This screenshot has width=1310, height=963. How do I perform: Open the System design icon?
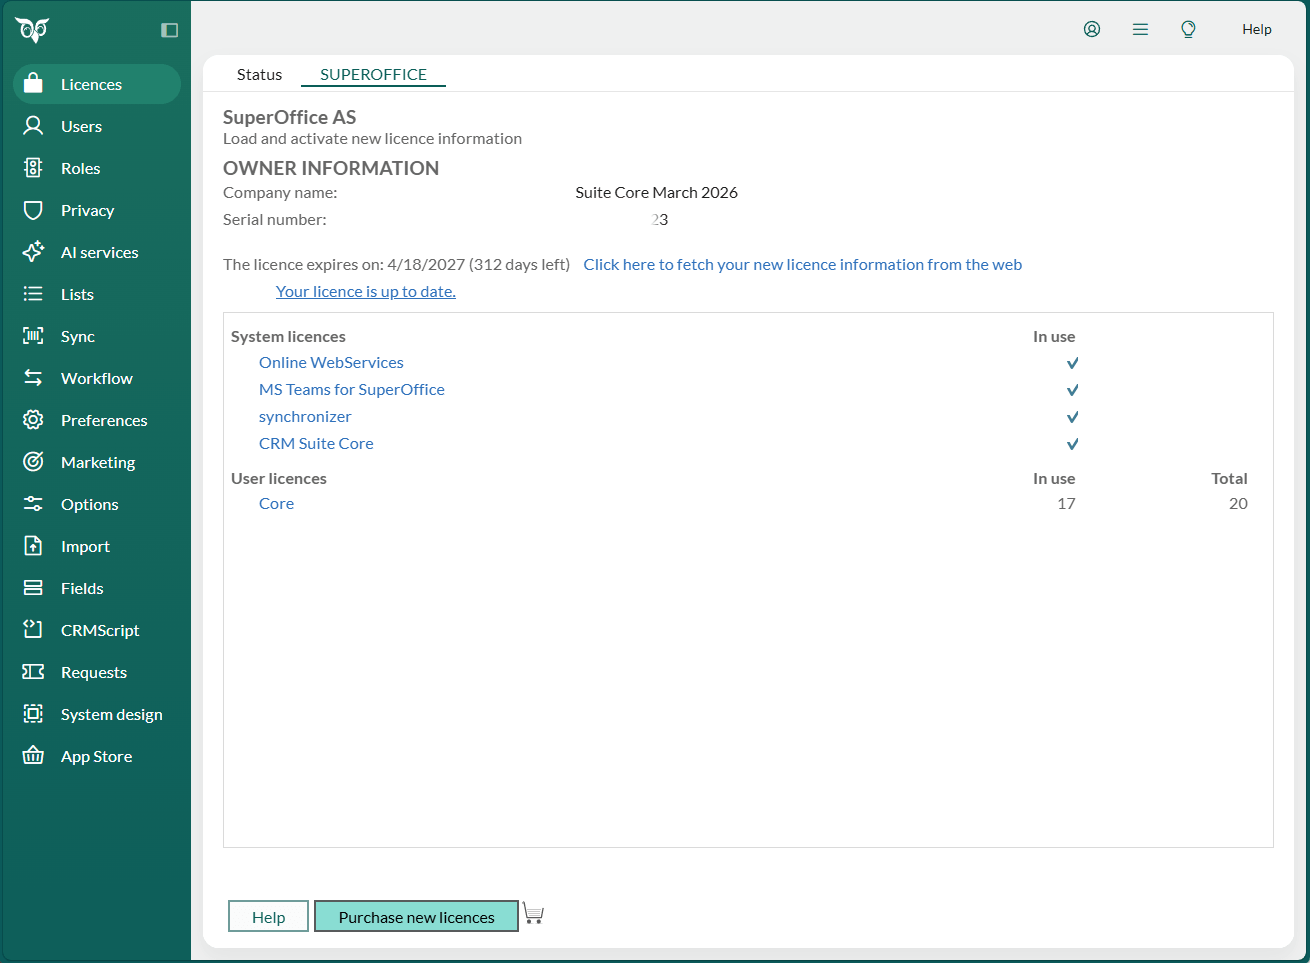coord(33,714)
